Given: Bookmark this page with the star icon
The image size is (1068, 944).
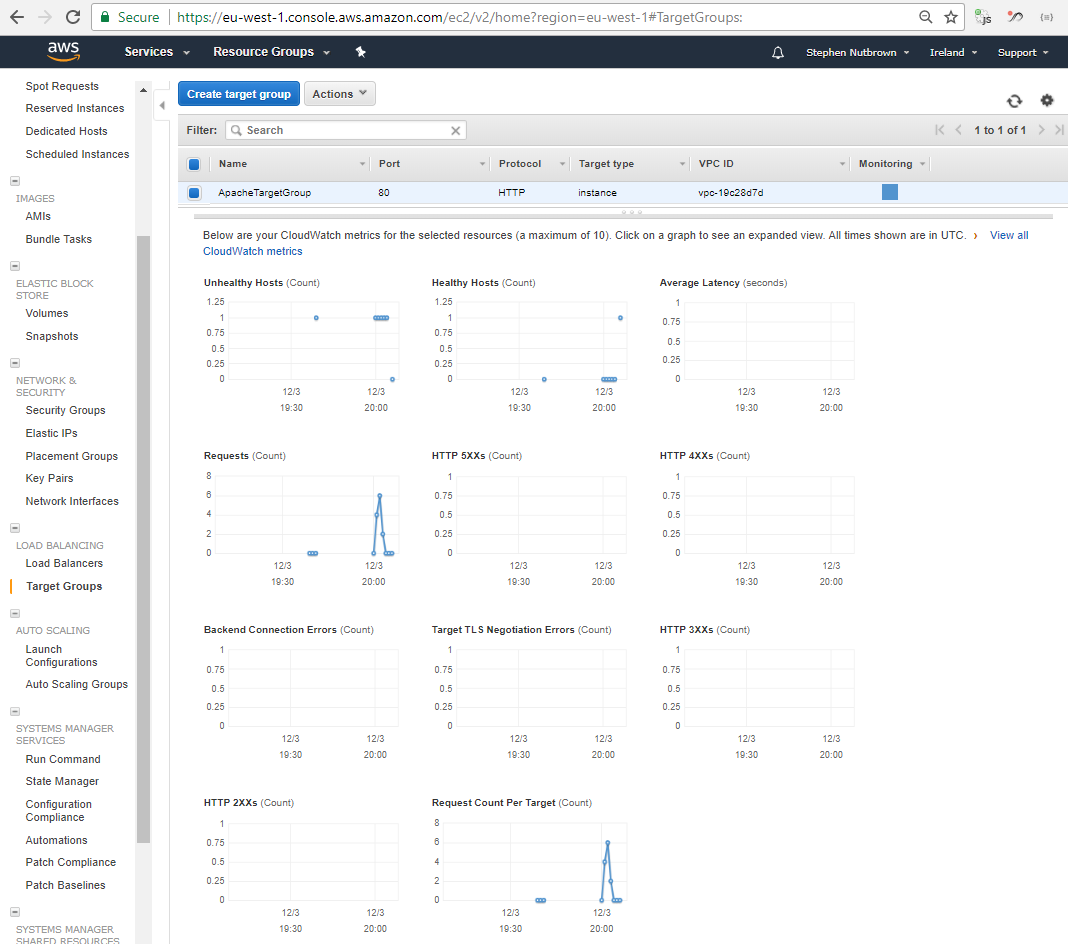Looking at the screenshot, I should click(x=951, y=17).
